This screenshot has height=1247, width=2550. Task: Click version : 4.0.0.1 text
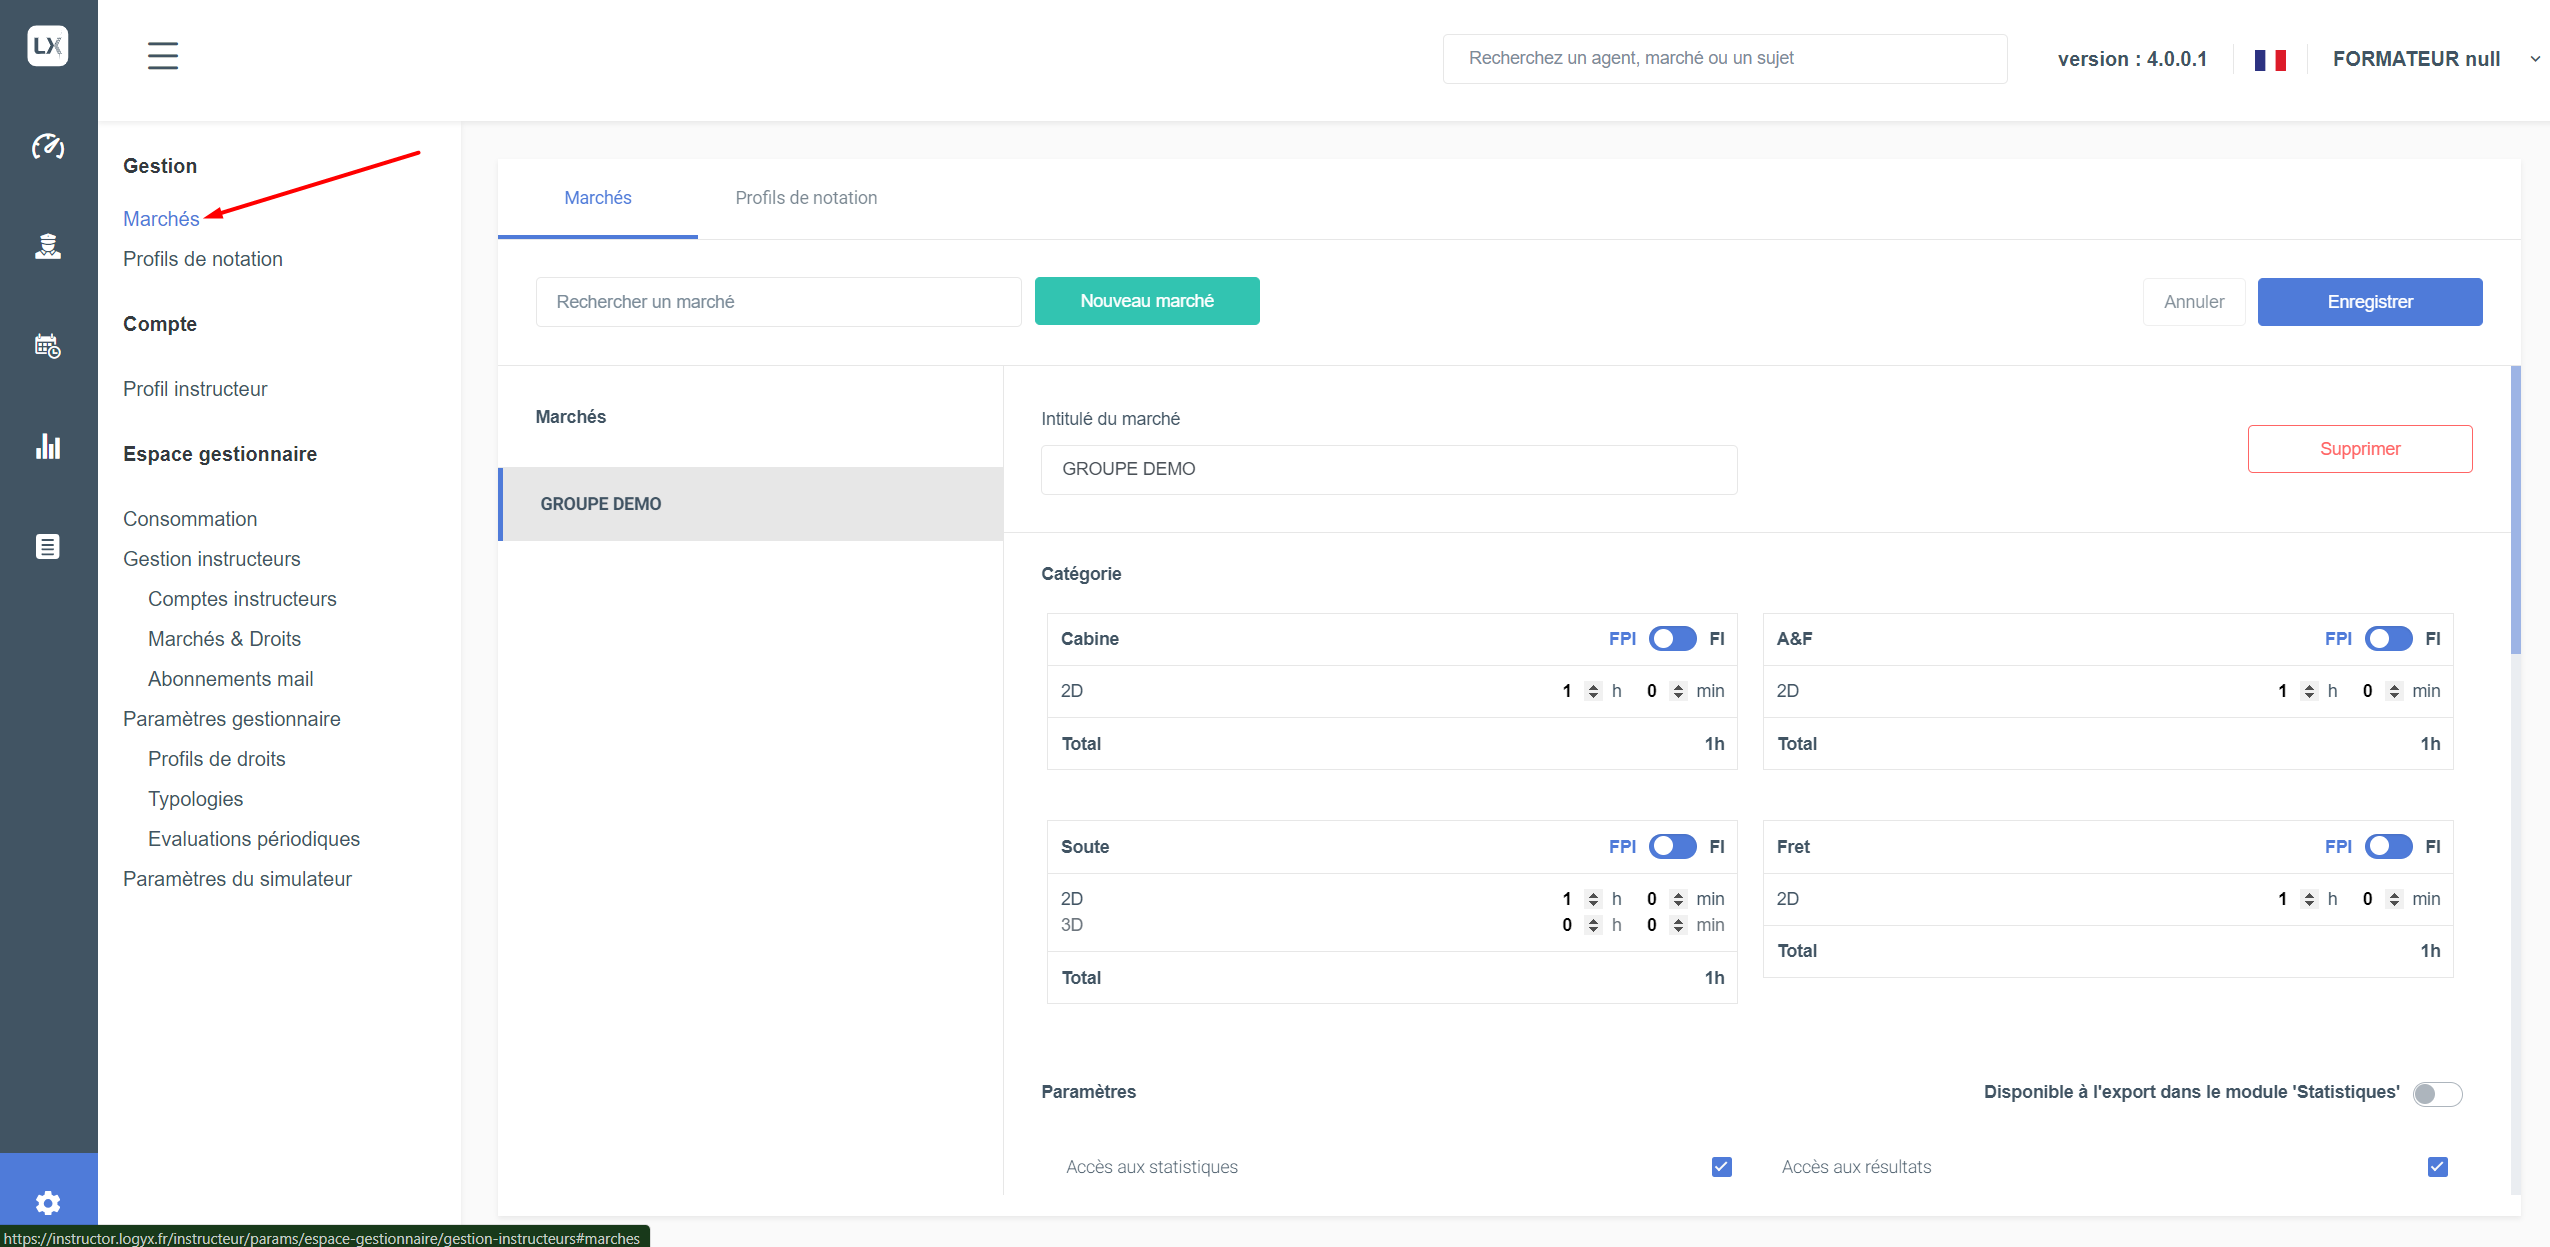pyautogui.click(x=2132, y=59)
